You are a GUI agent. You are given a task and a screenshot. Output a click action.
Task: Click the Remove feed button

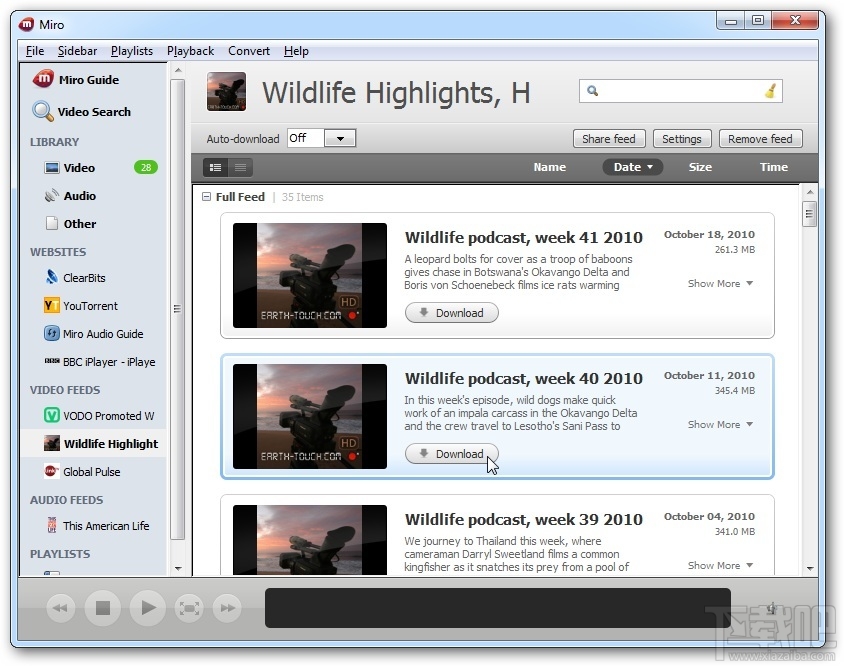point(760,139)
